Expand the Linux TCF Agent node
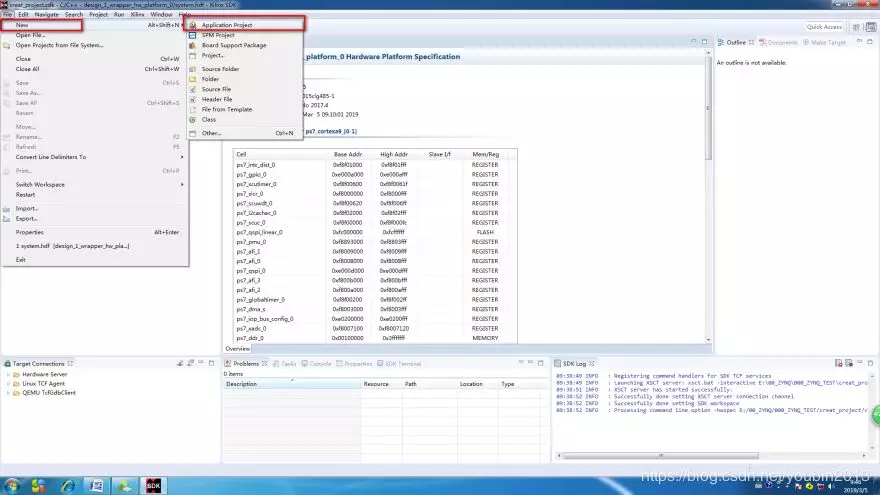The width and height of the screenshot is (880, 495). (8, 383)
